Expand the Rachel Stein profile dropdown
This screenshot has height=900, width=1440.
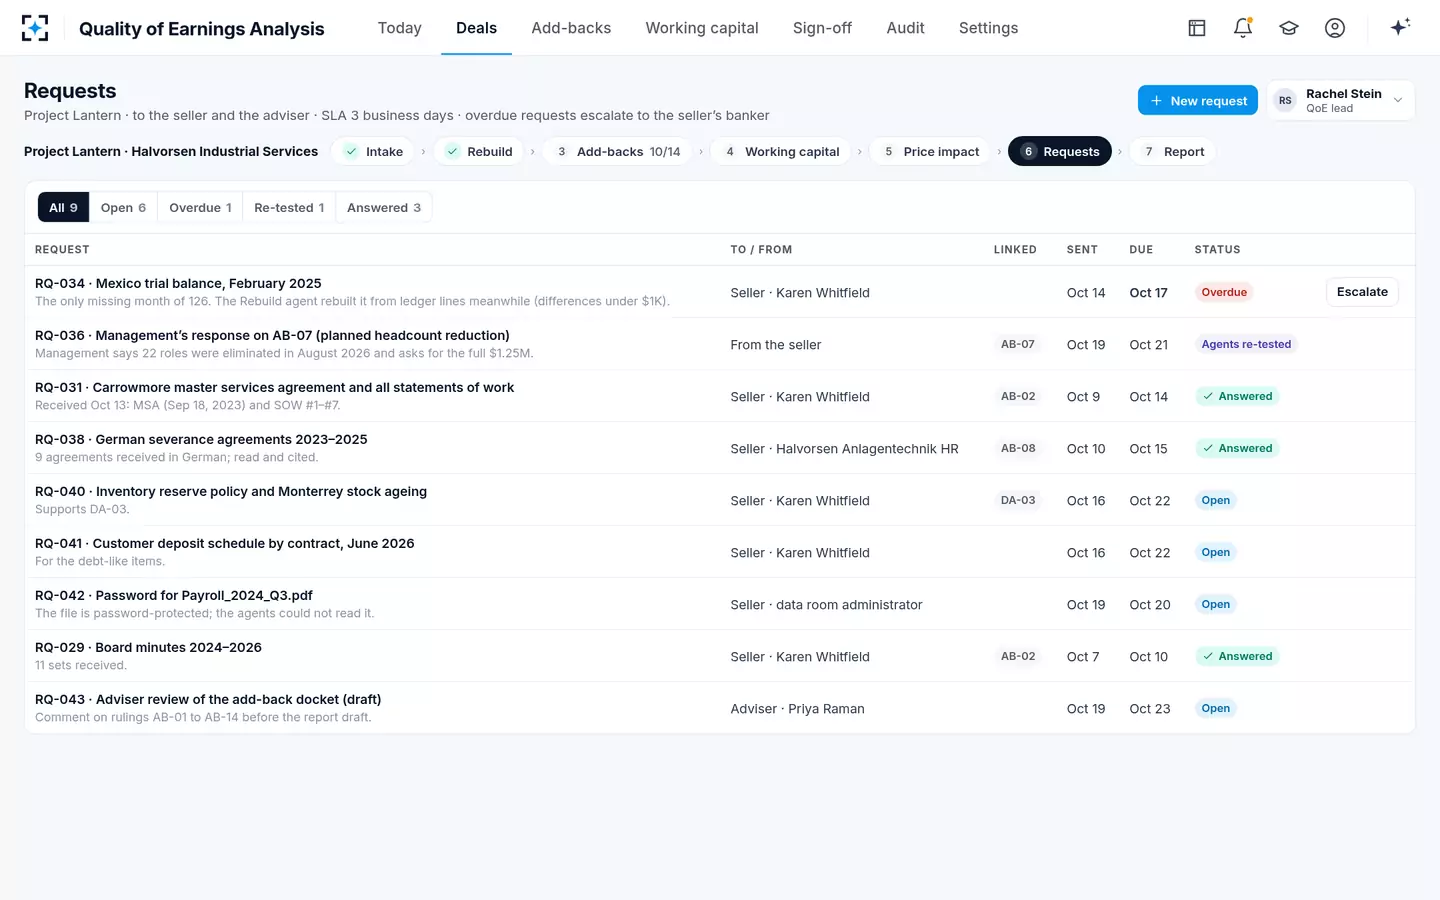[x=1341, y=100]
